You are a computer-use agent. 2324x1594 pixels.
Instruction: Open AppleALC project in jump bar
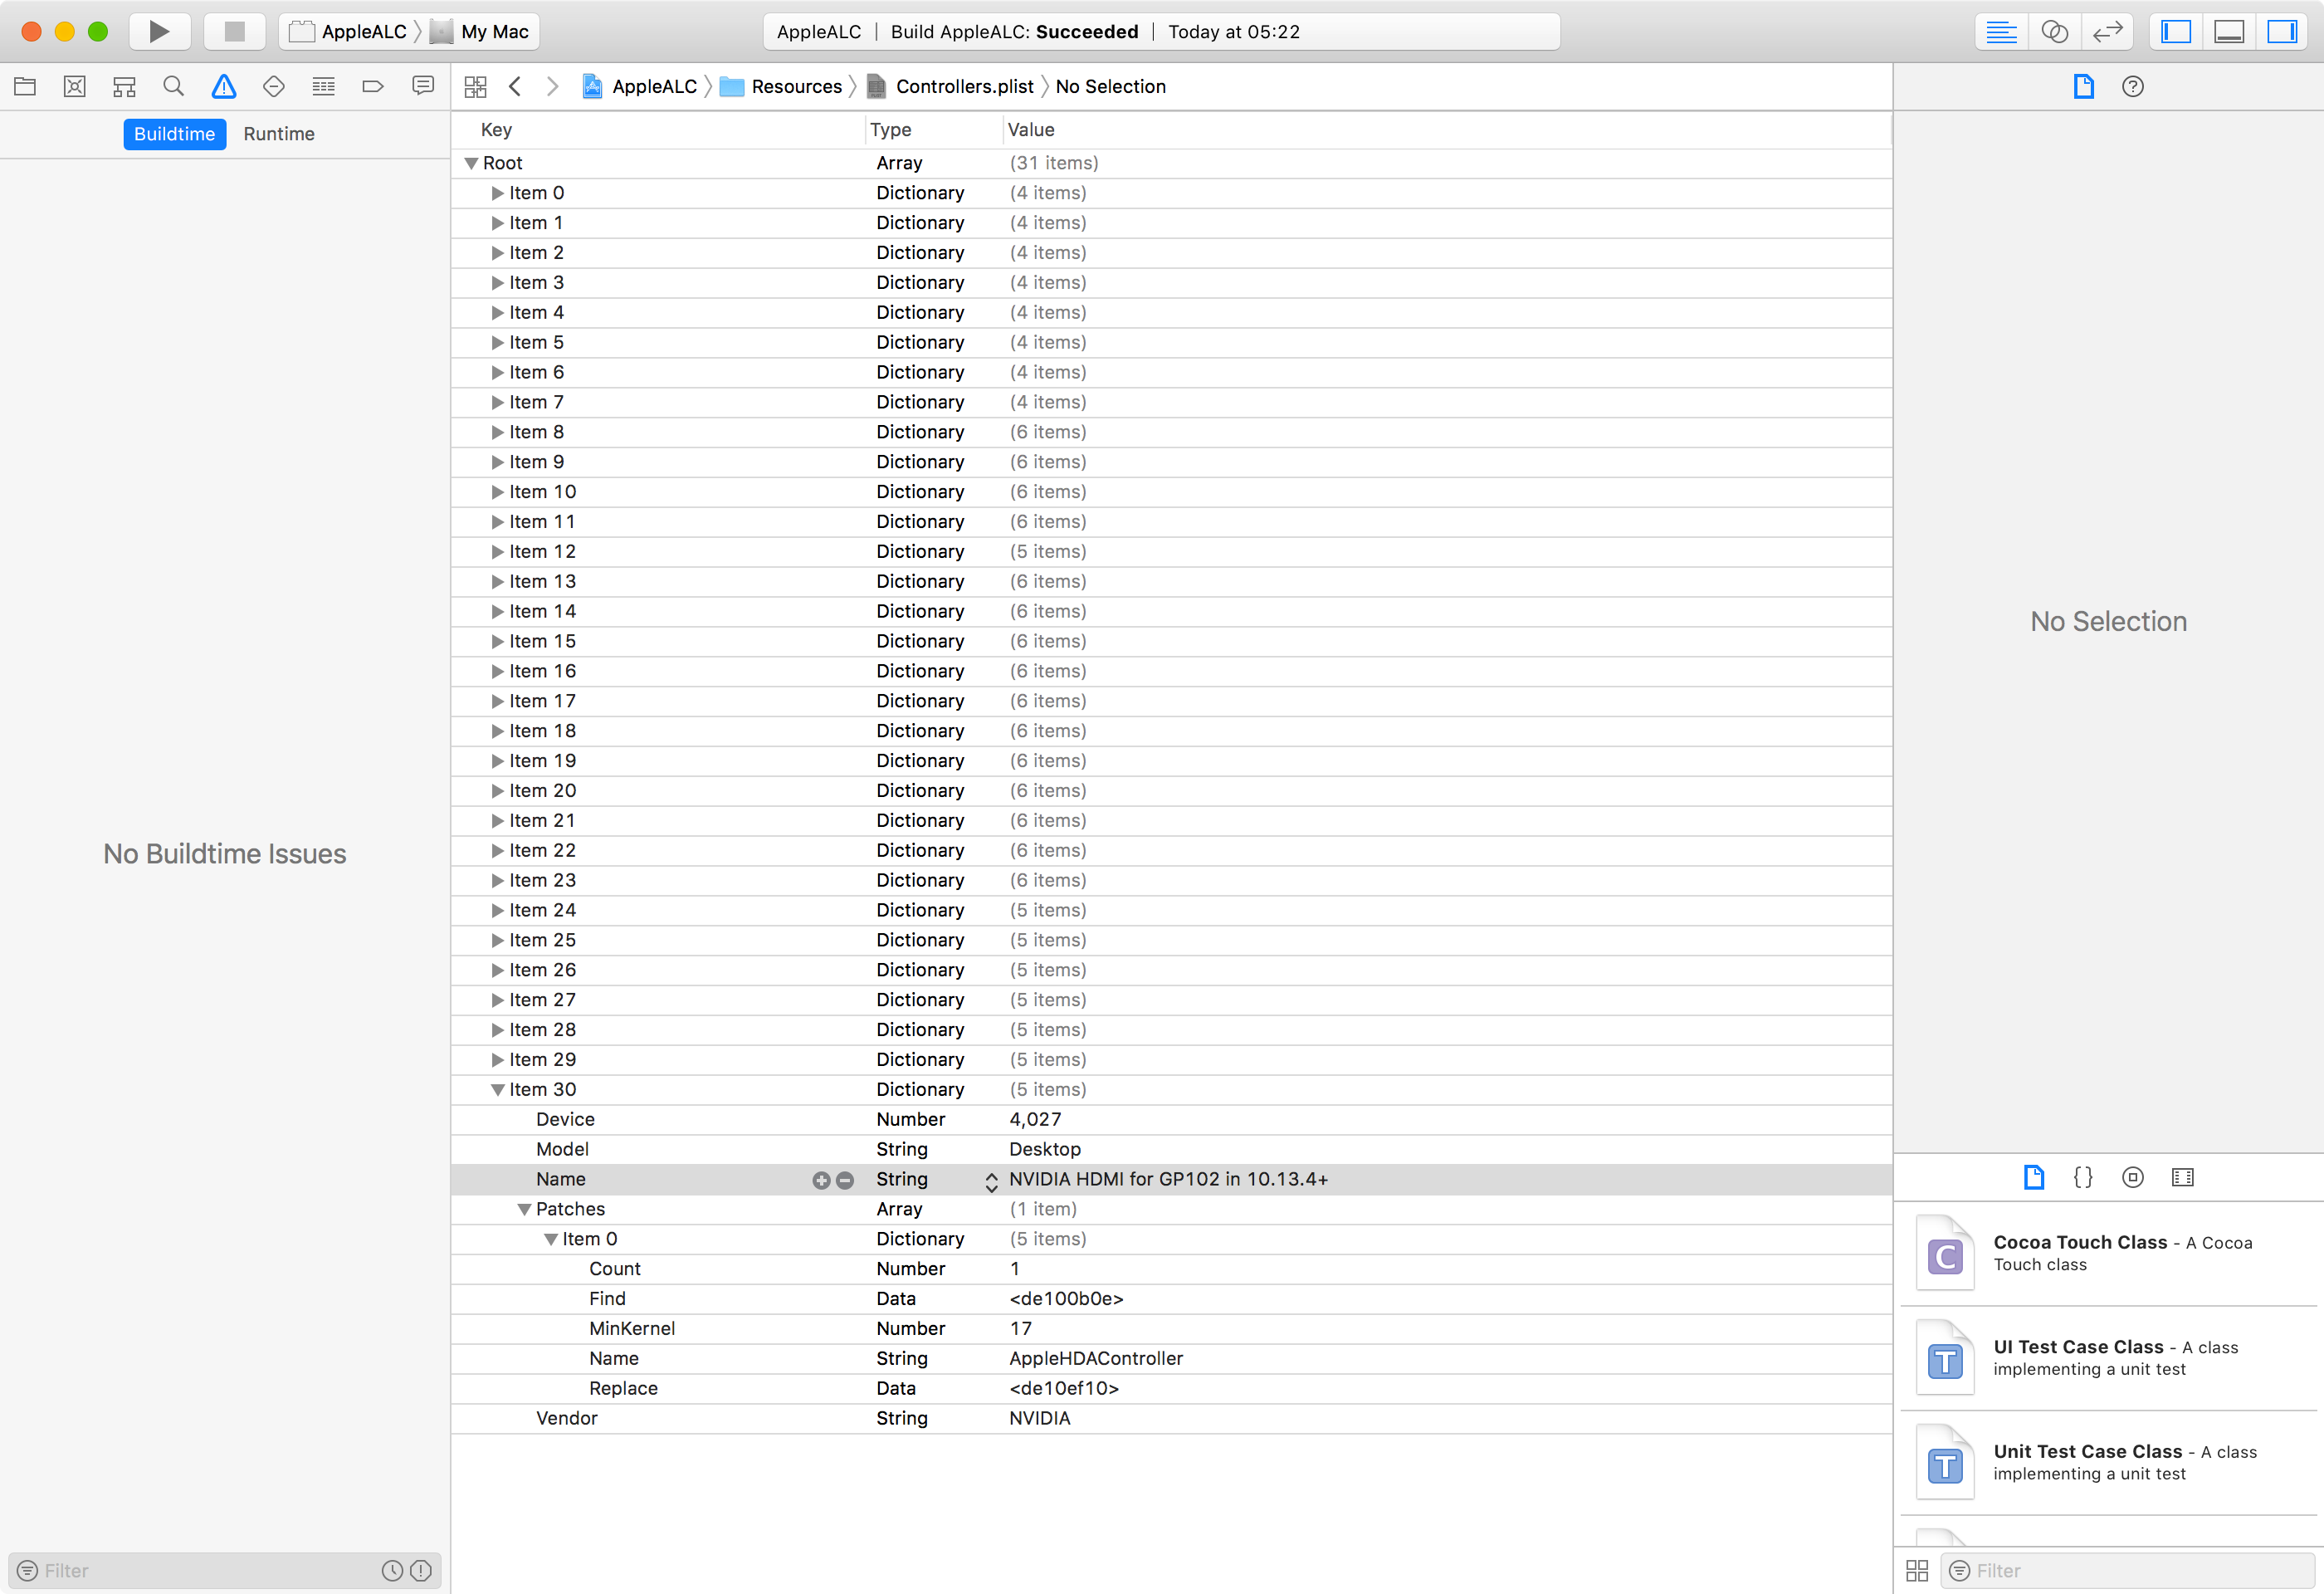(x=640, y=87)
